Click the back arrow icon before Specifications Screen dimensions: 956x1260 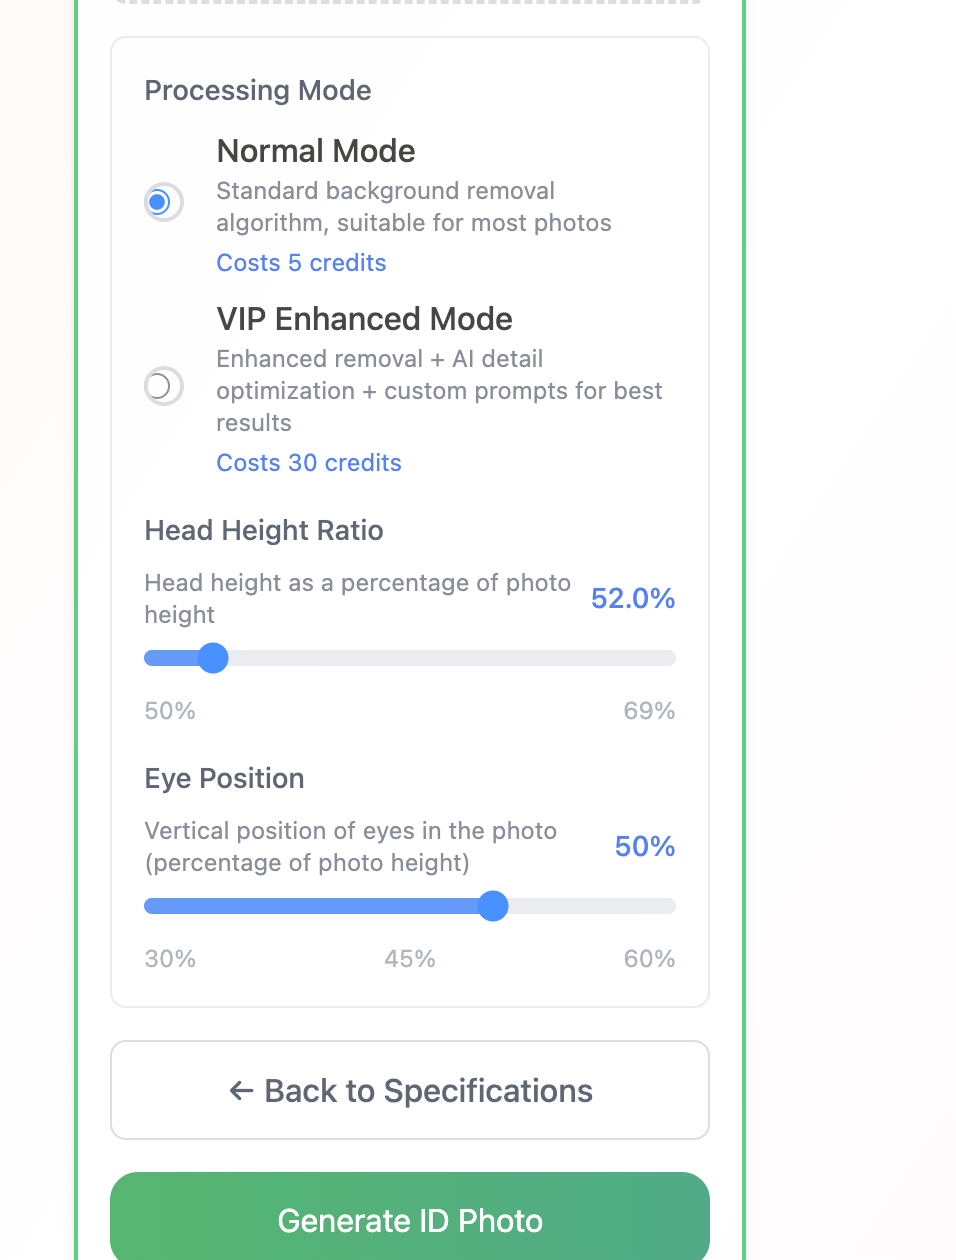point(240,1091)
